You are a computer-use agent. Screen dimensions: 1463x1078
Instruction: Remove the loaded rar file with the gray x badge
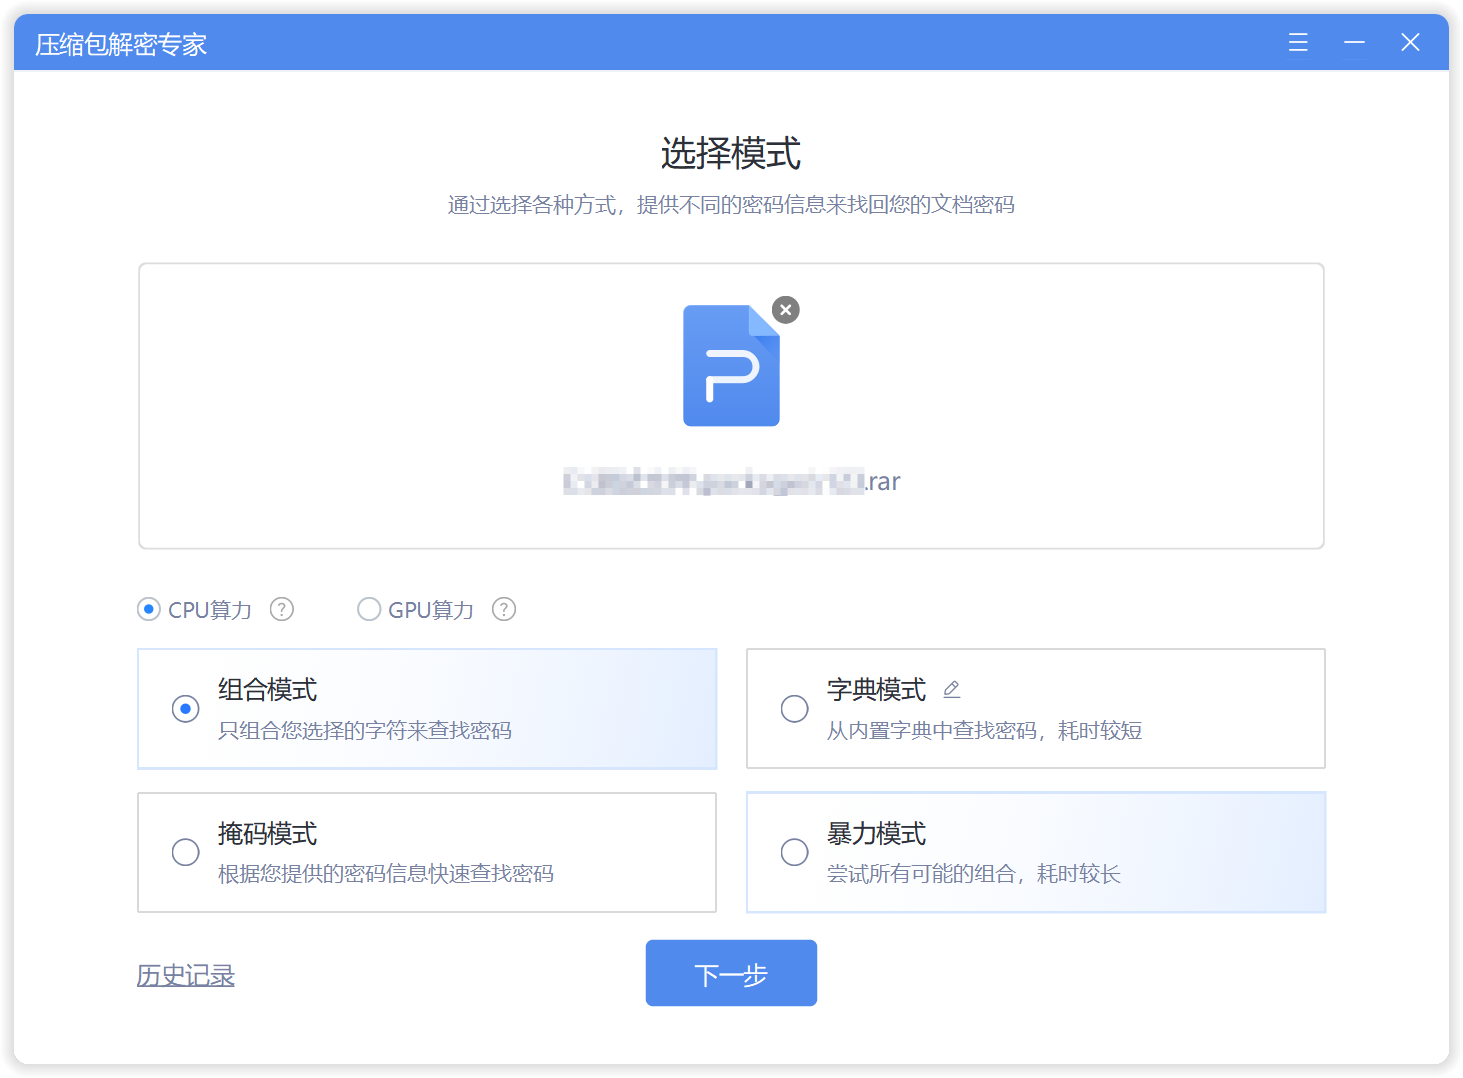pyautogui.click(x=786, y=310)
